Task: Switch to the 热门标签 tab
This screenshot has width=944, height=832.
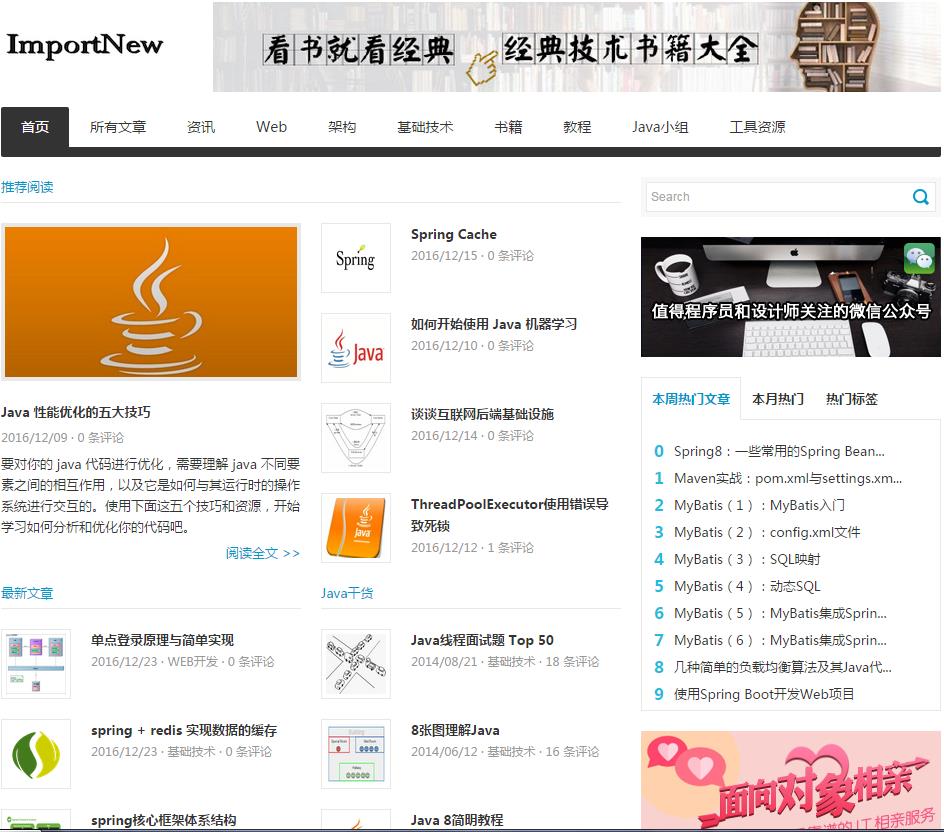Action: point(852,399)
